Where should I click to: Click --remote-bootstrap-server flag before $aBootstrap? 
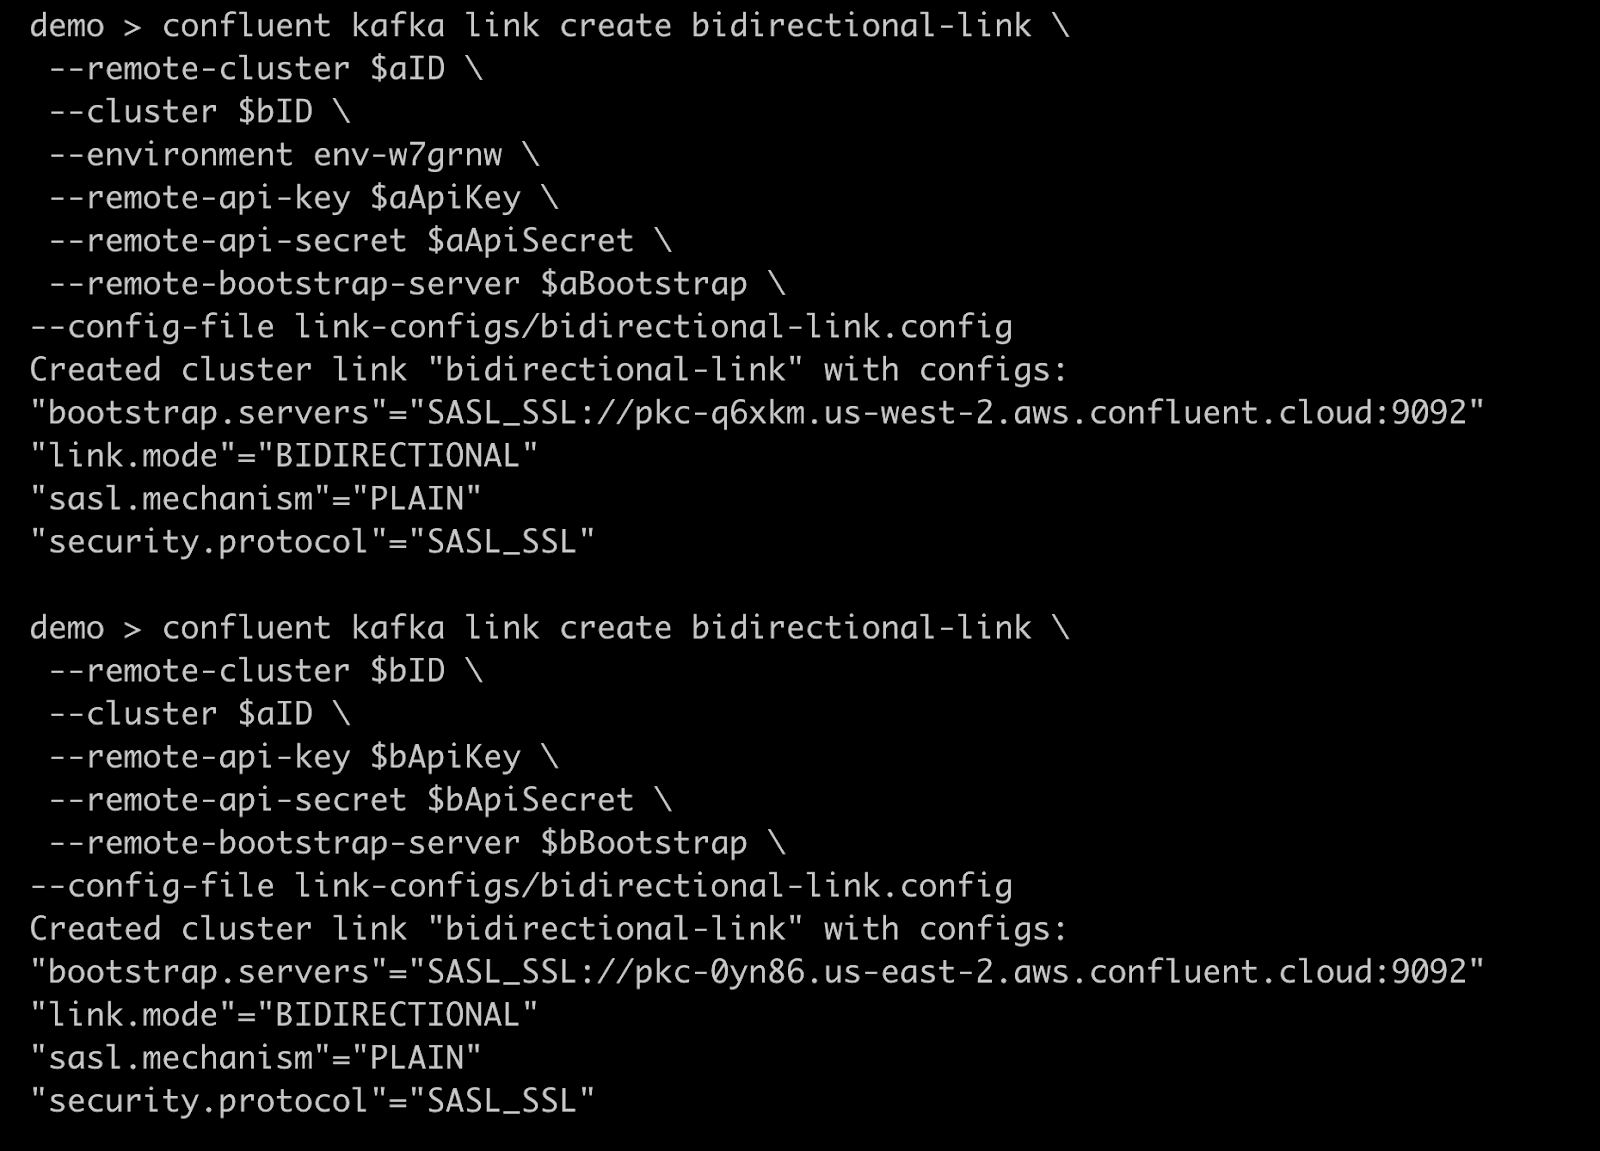(x=285, y=284)
